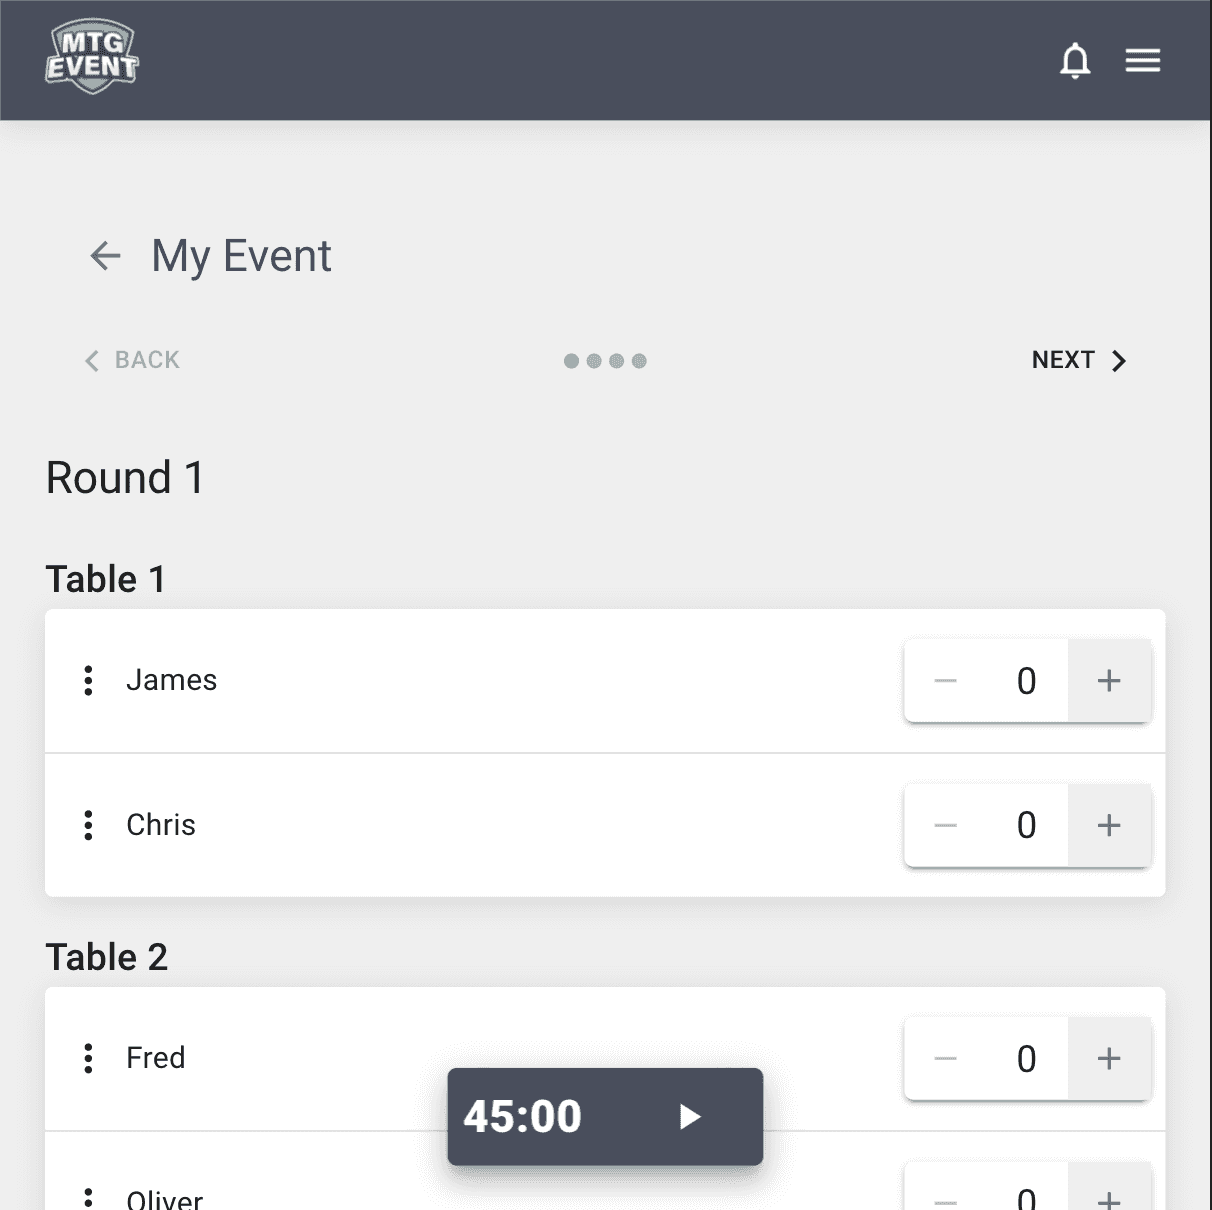This screenshot has height=1210, width=1212.
Task: Increase Oliver's score with plus
Action: pyautogui.click(x=1109, y=1197)
